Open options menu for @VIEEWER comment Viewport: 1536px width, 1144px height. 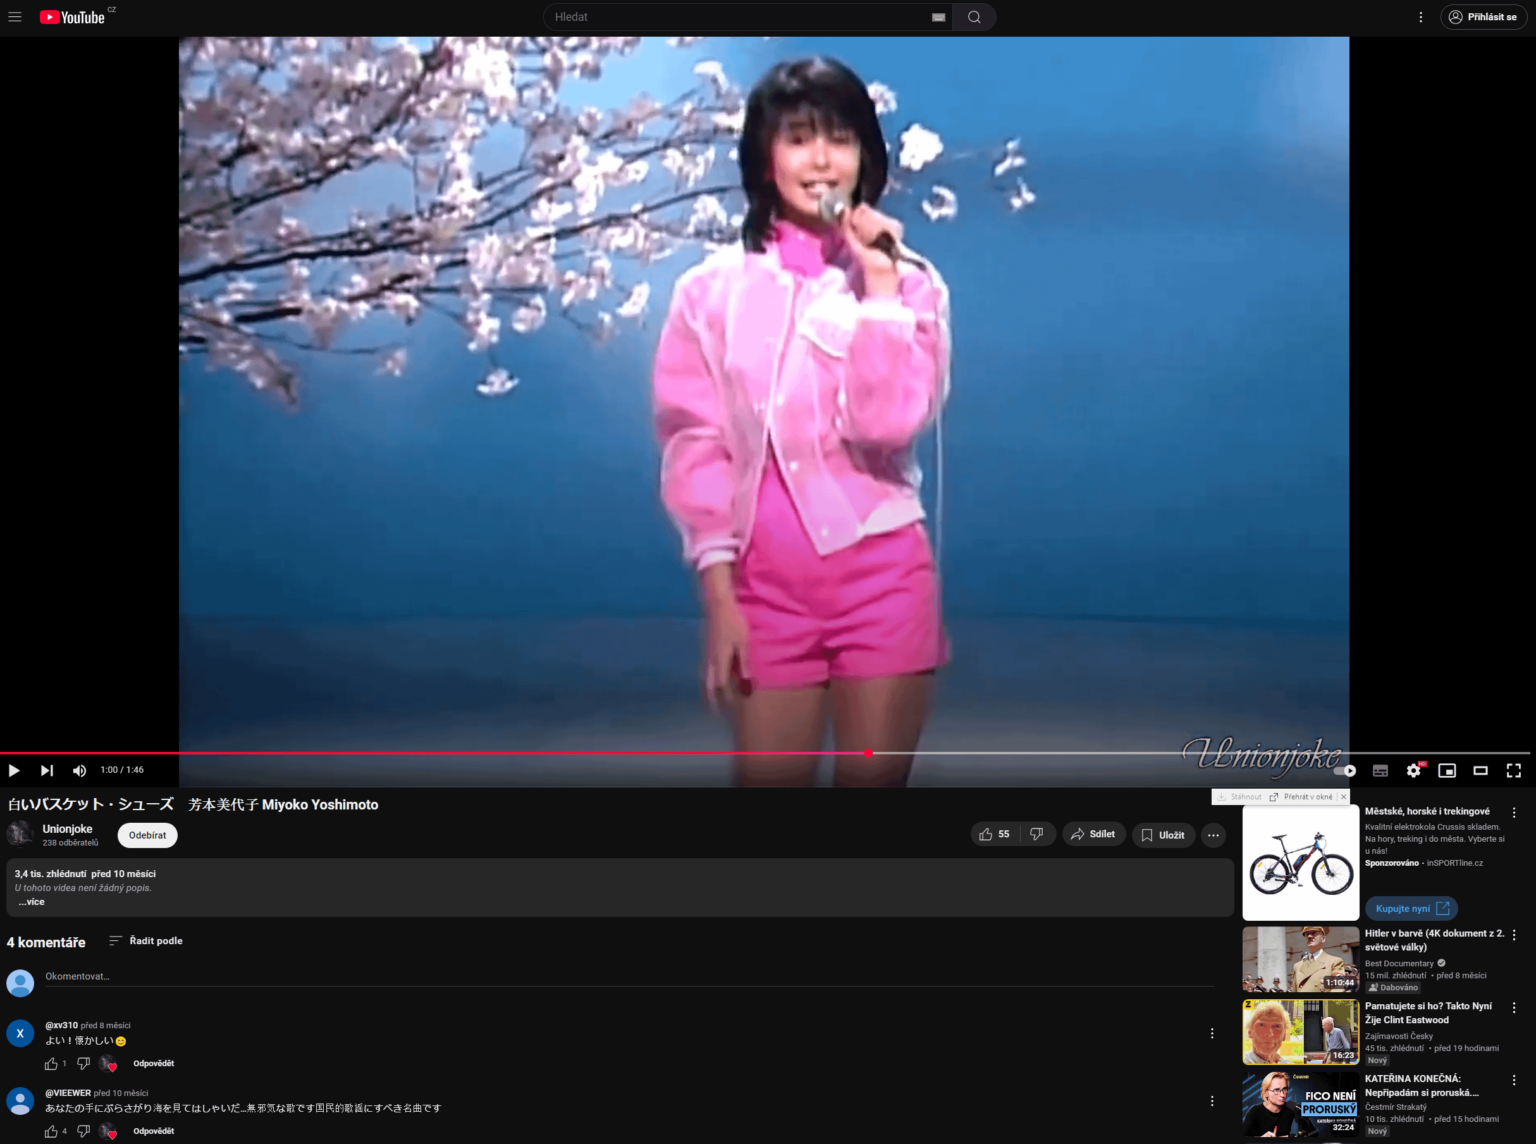pos(1212,1101)
